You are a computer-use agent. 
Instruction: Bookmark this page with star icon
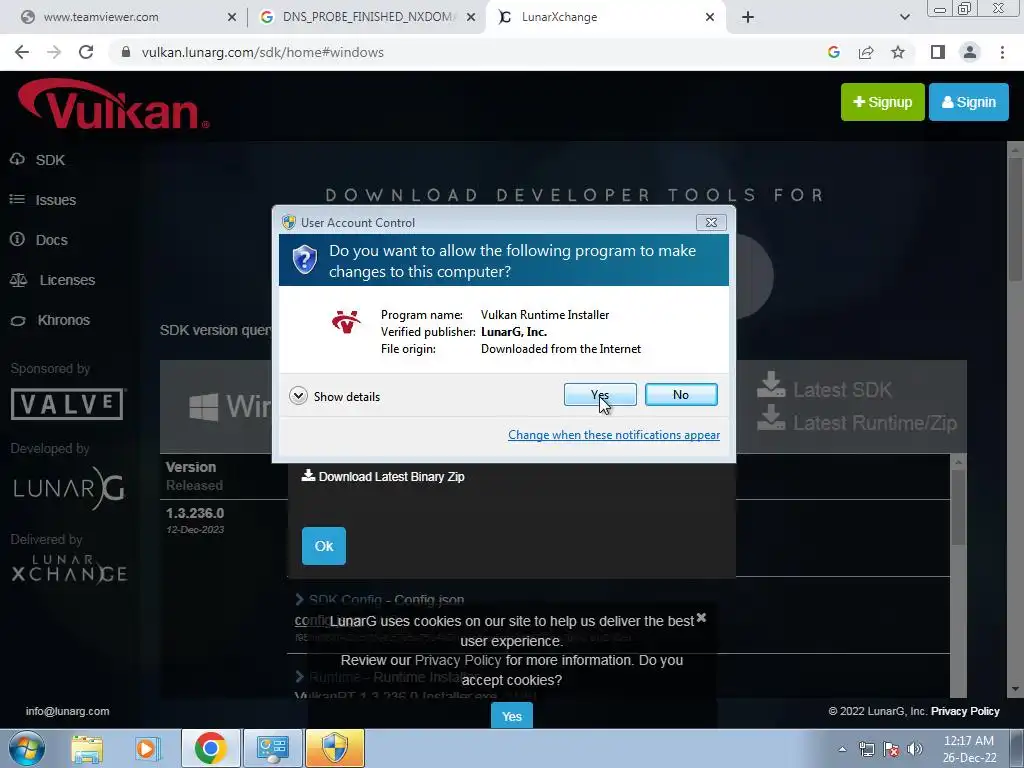pos(898,52)
